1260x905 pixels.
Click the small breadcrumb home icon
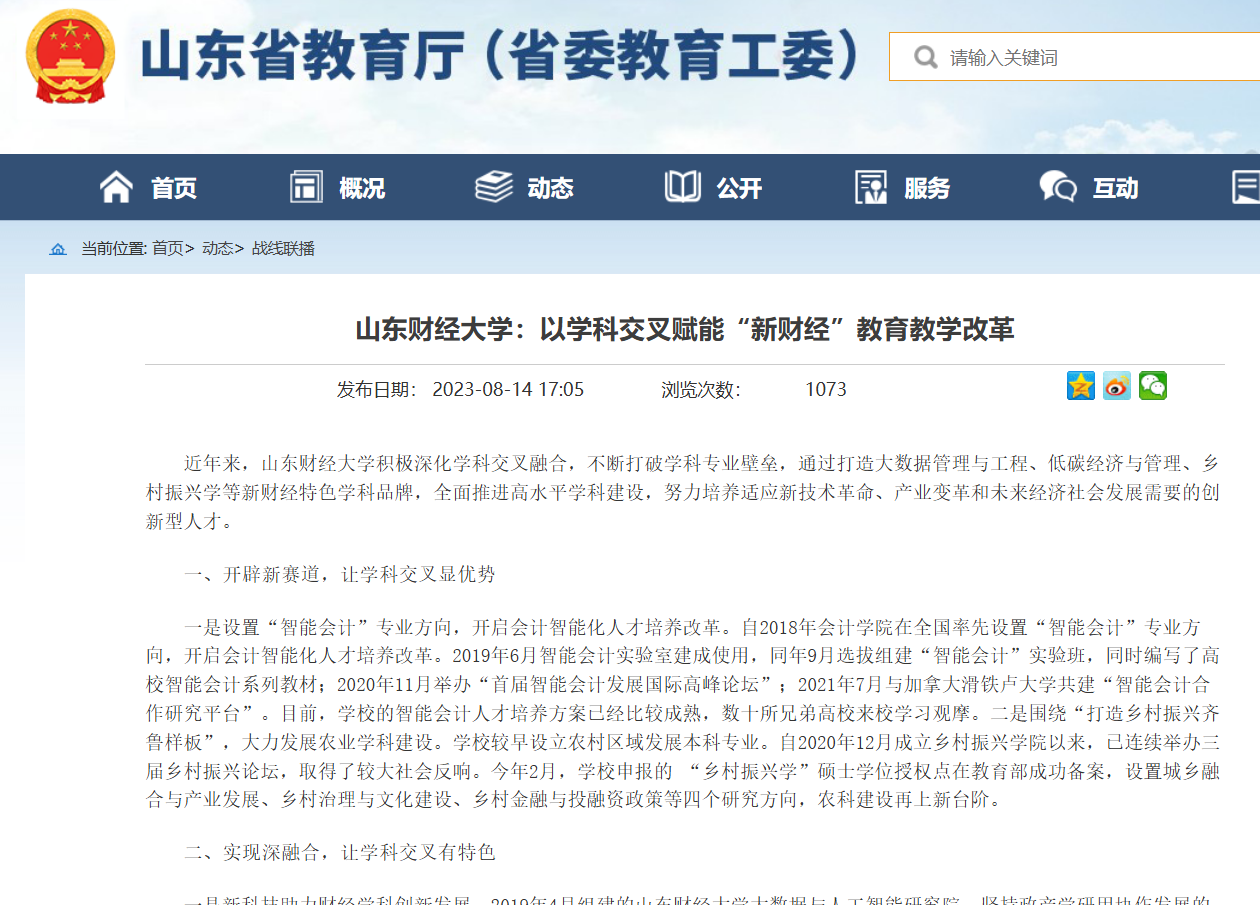click(58, 249)
